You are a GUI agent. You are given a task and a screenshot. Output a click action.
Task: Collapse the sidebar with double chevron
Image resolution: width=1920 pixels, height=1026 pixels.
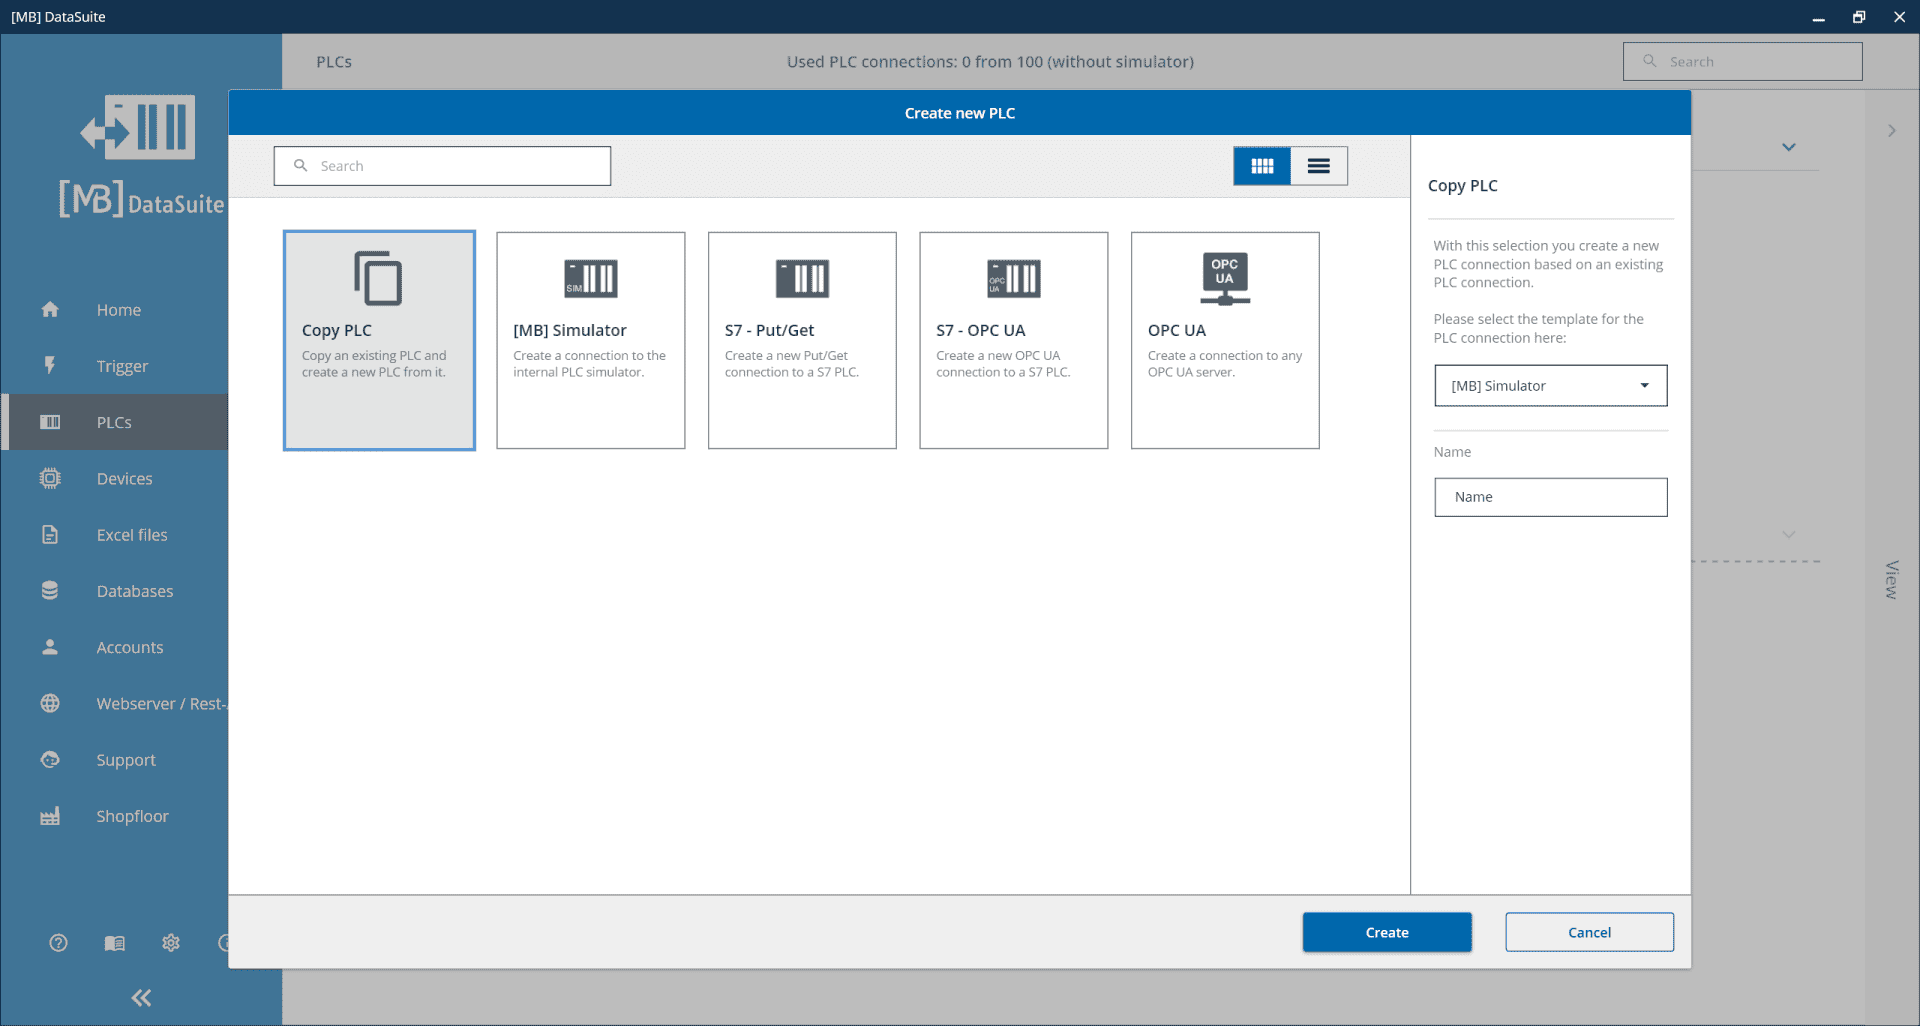141,998
